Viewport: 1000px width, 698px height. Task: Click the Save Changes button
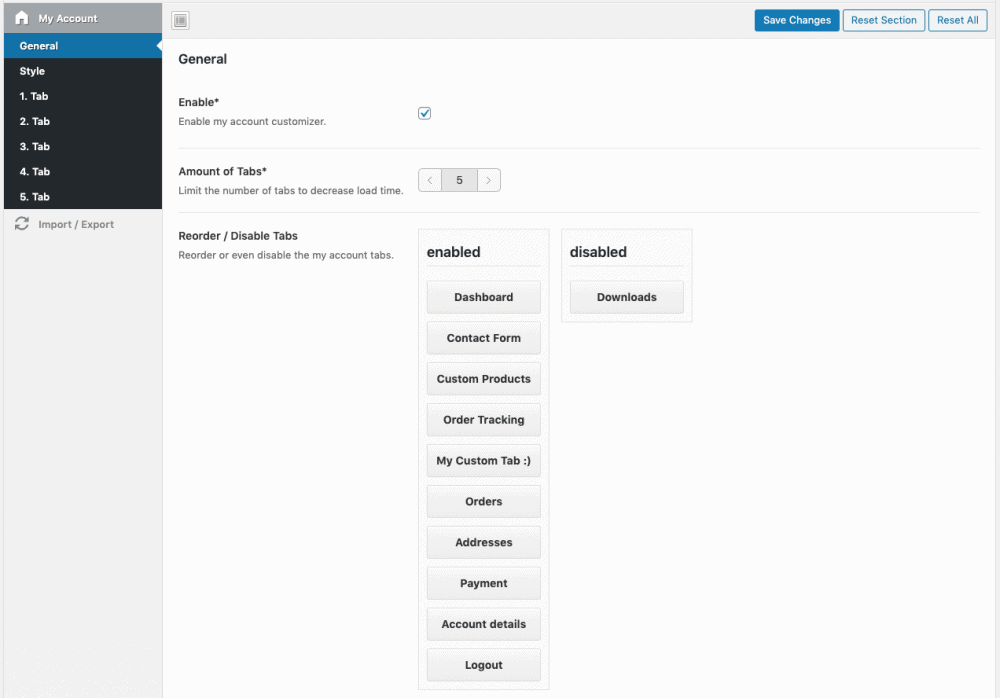tap(796, 20)
